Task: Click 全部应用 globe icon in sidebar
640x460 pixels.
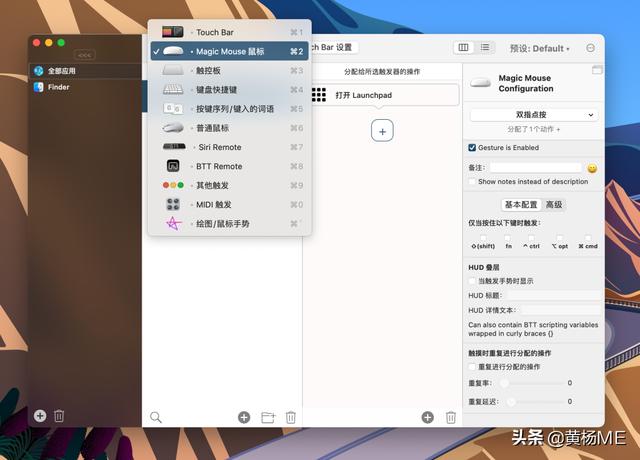Action: [39, 71]
